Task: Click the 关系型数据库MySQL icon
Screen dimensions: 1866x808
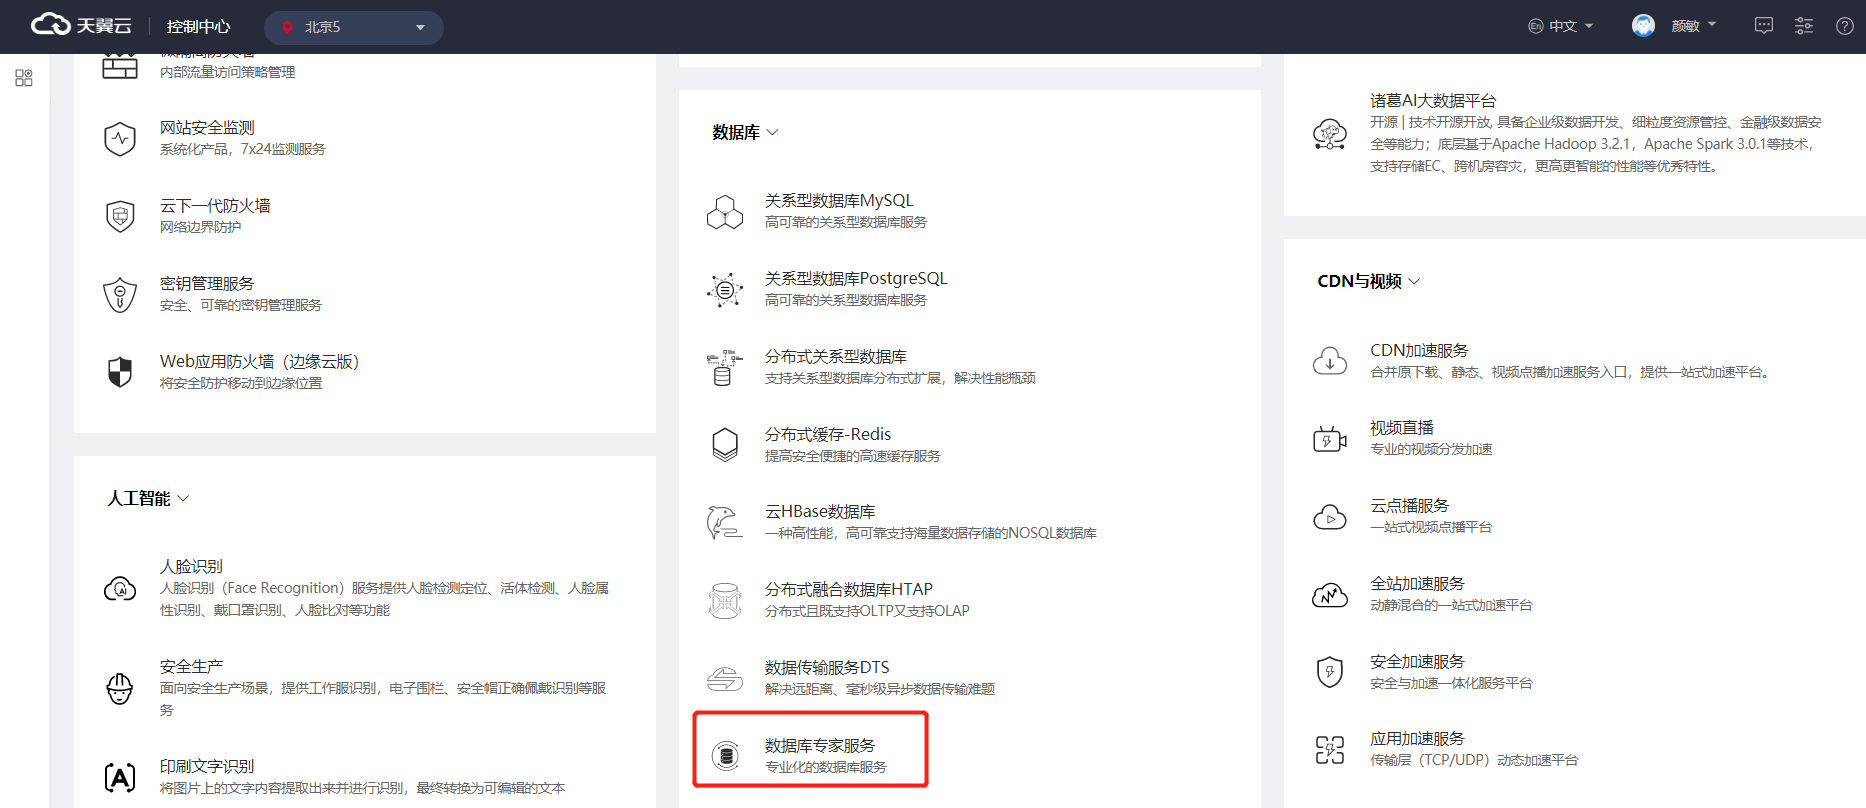Action: click(x=725, y=211)
